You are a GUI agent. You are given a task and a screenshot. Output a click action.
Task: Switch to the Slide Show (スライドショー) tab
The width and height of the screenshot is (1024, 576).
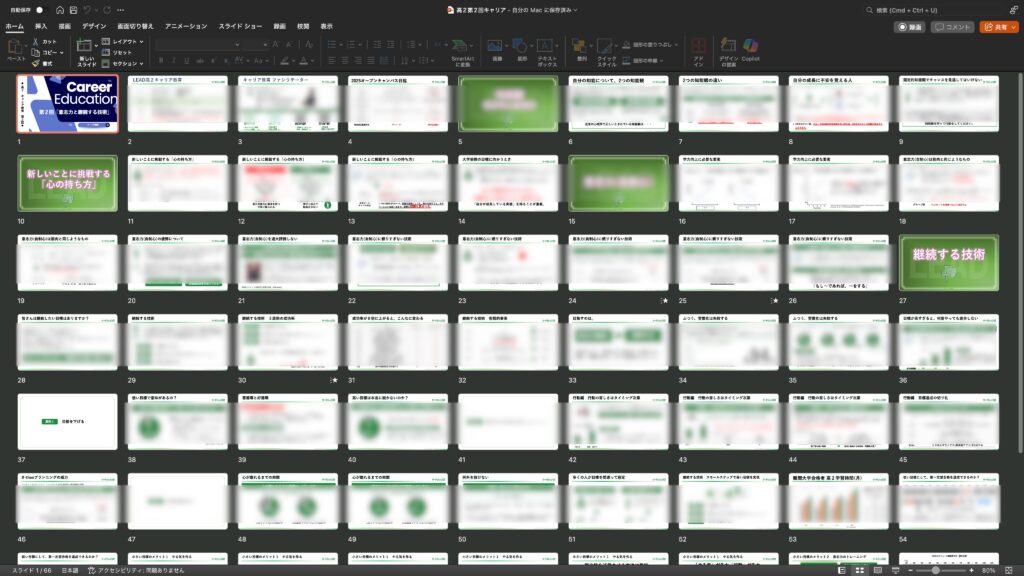click(240, 26)
